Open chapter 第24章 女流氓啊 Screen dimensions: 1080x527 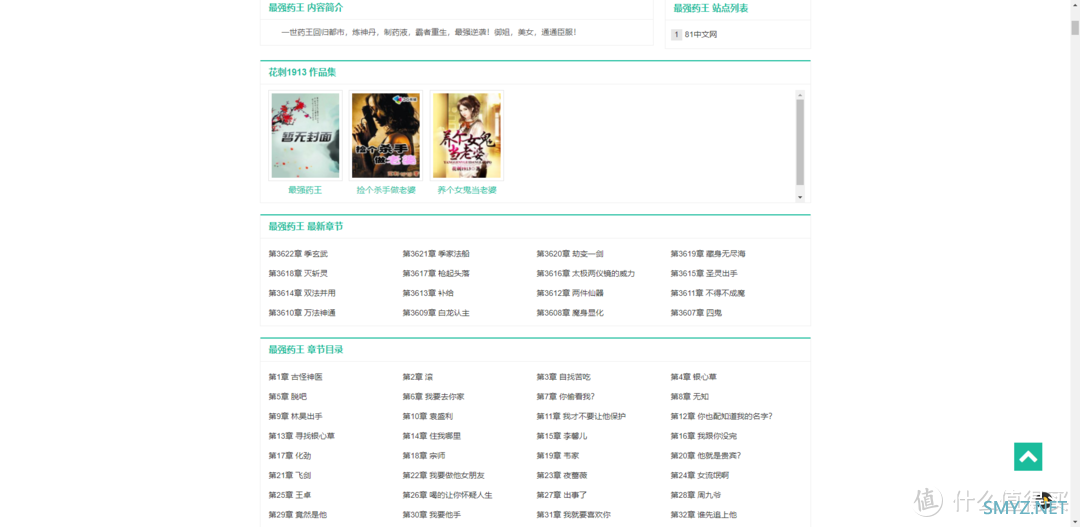[700, 475]
